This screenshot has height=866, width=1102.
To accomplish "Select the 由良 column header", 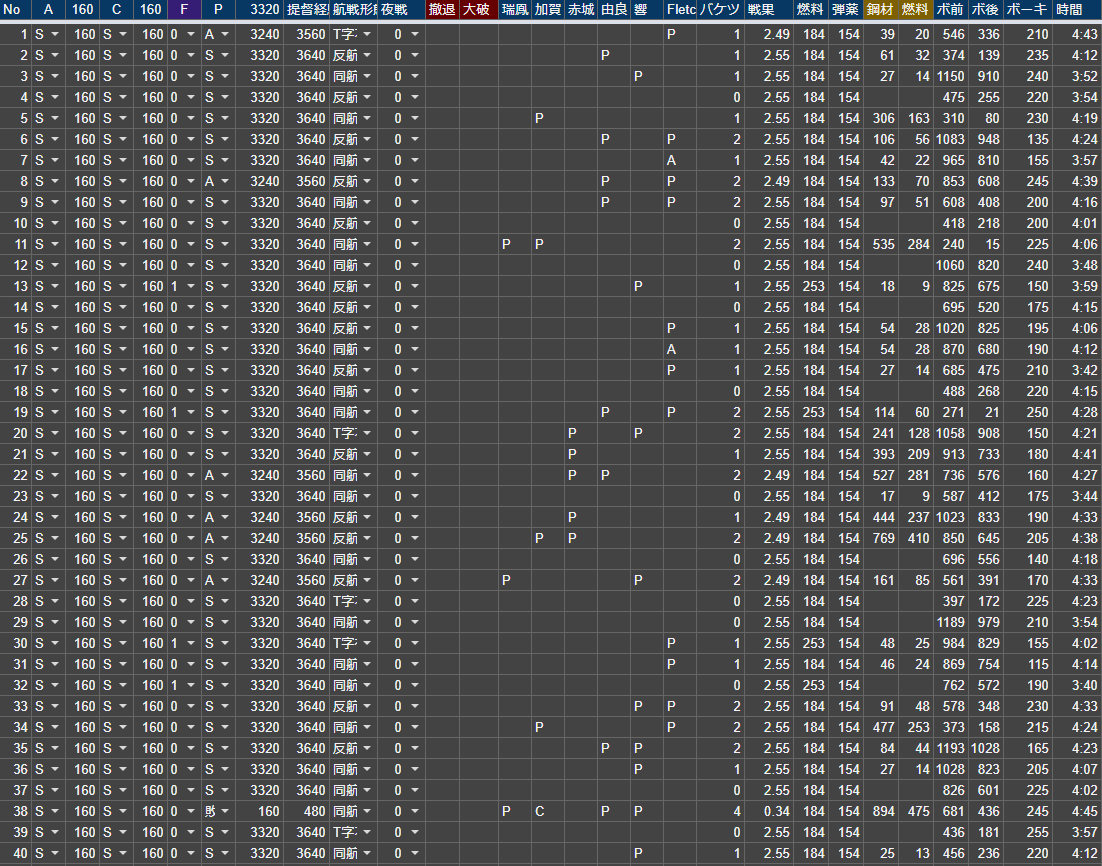I will 614,10.
